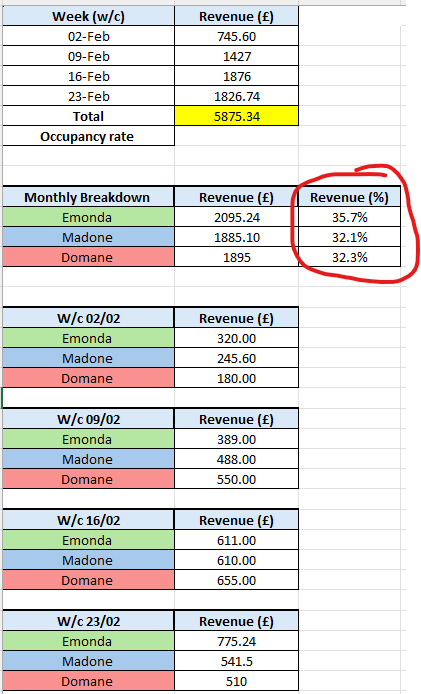This screenshot has width=421, height=694.
Task: Select the Monthly Breakdown header cell
Action: click(x=88, y=197)
